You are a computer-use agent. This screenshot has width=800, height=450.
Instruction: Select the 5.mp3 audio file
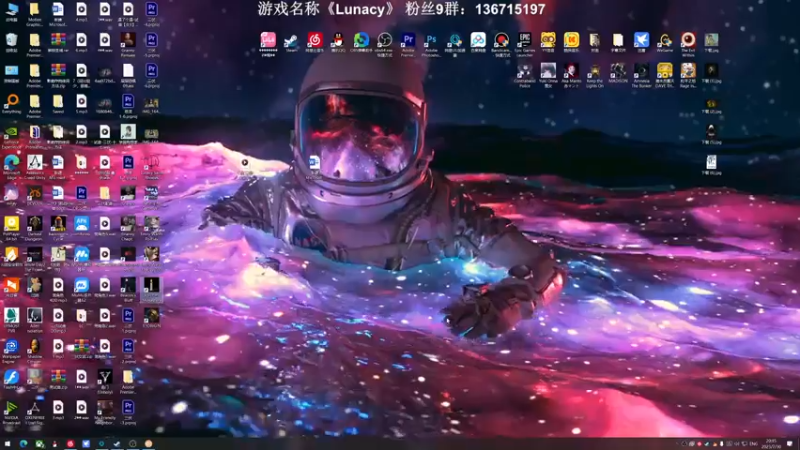[x=81, y=104]
